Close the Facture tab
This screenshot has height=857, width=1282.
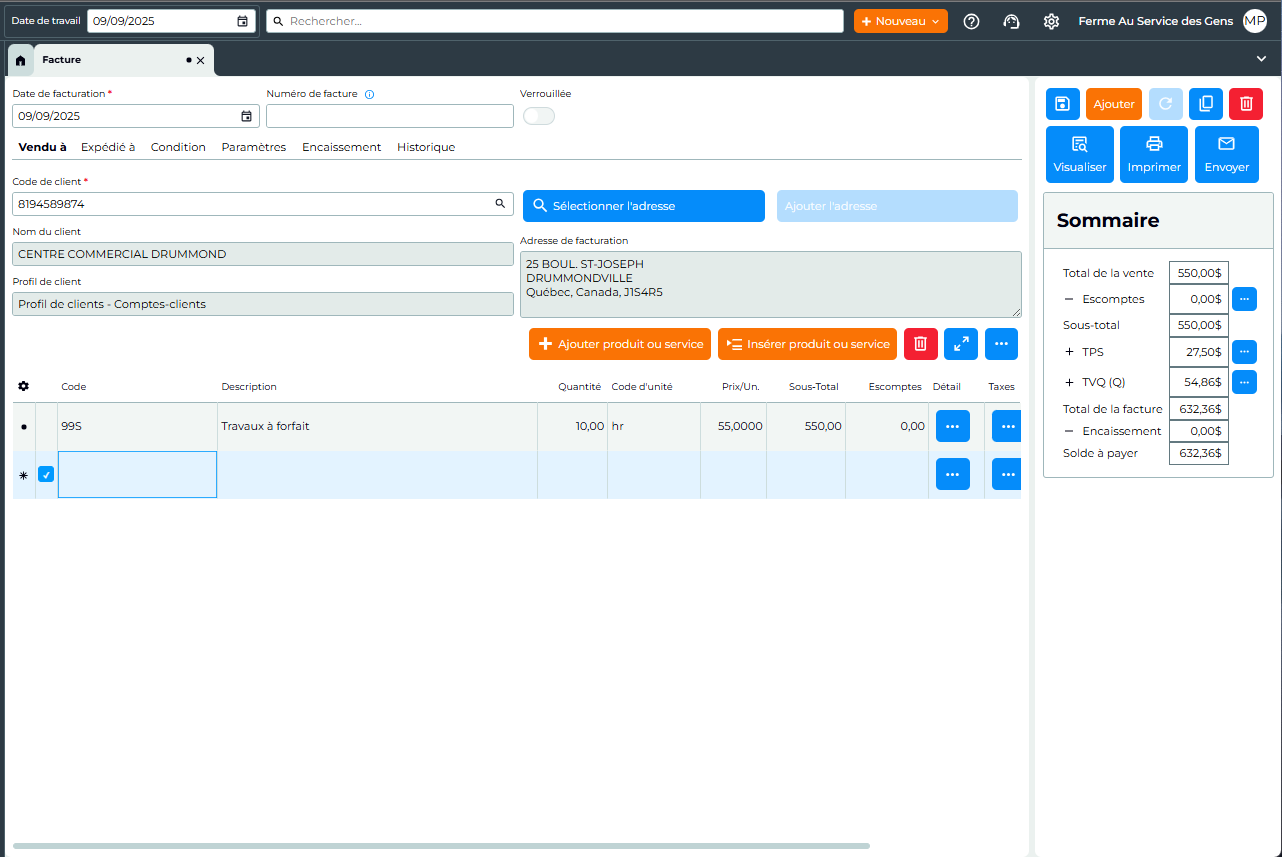200,60
